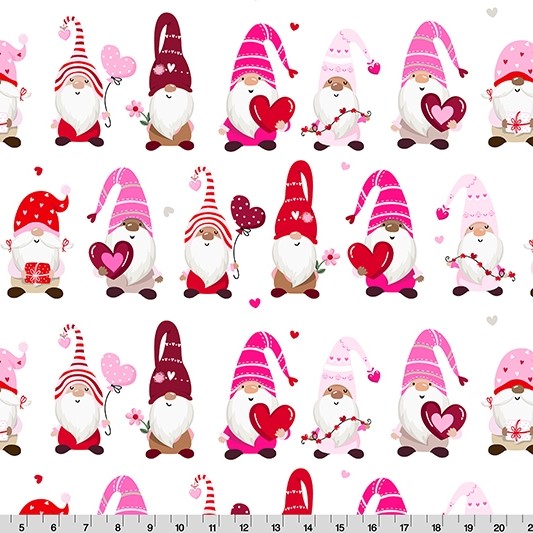The height and width of the screenshot is (533, 533).
Task: Select the 14 label on the ruler
Action: pyautogui.click(x=308, y=527)
